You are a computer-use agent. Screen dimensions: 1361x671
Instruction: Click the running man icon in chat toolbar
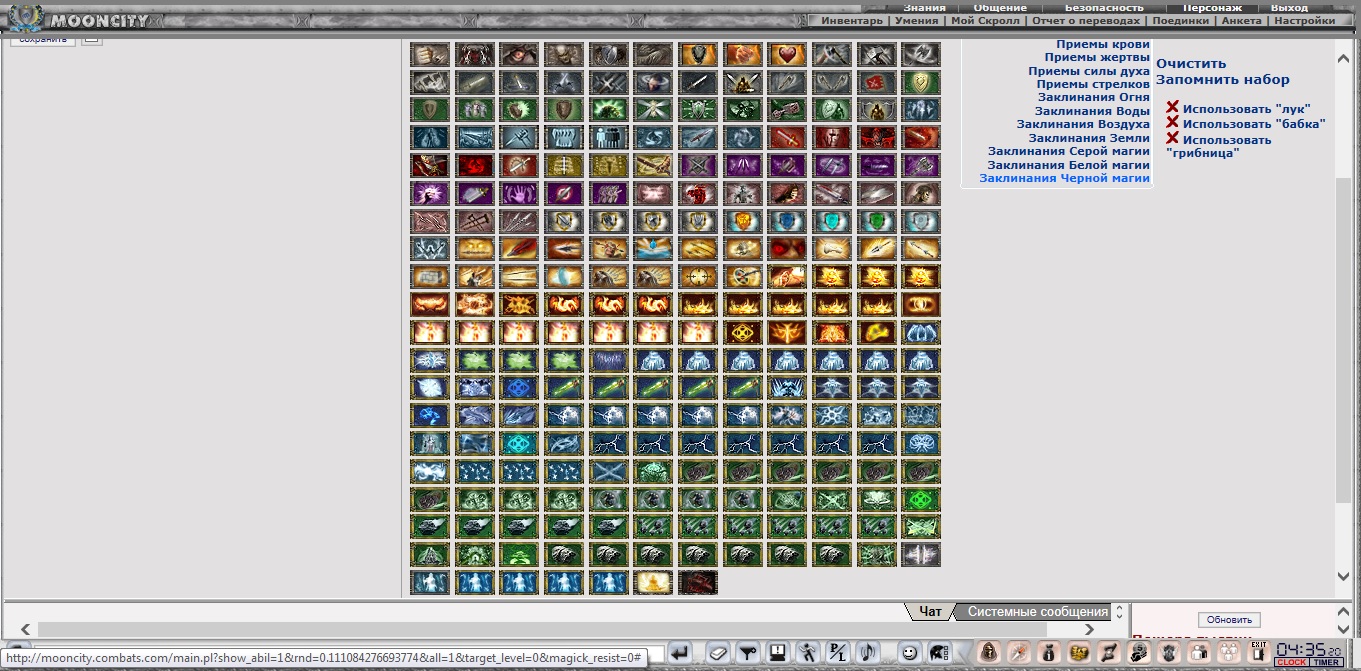click(807, 653)
